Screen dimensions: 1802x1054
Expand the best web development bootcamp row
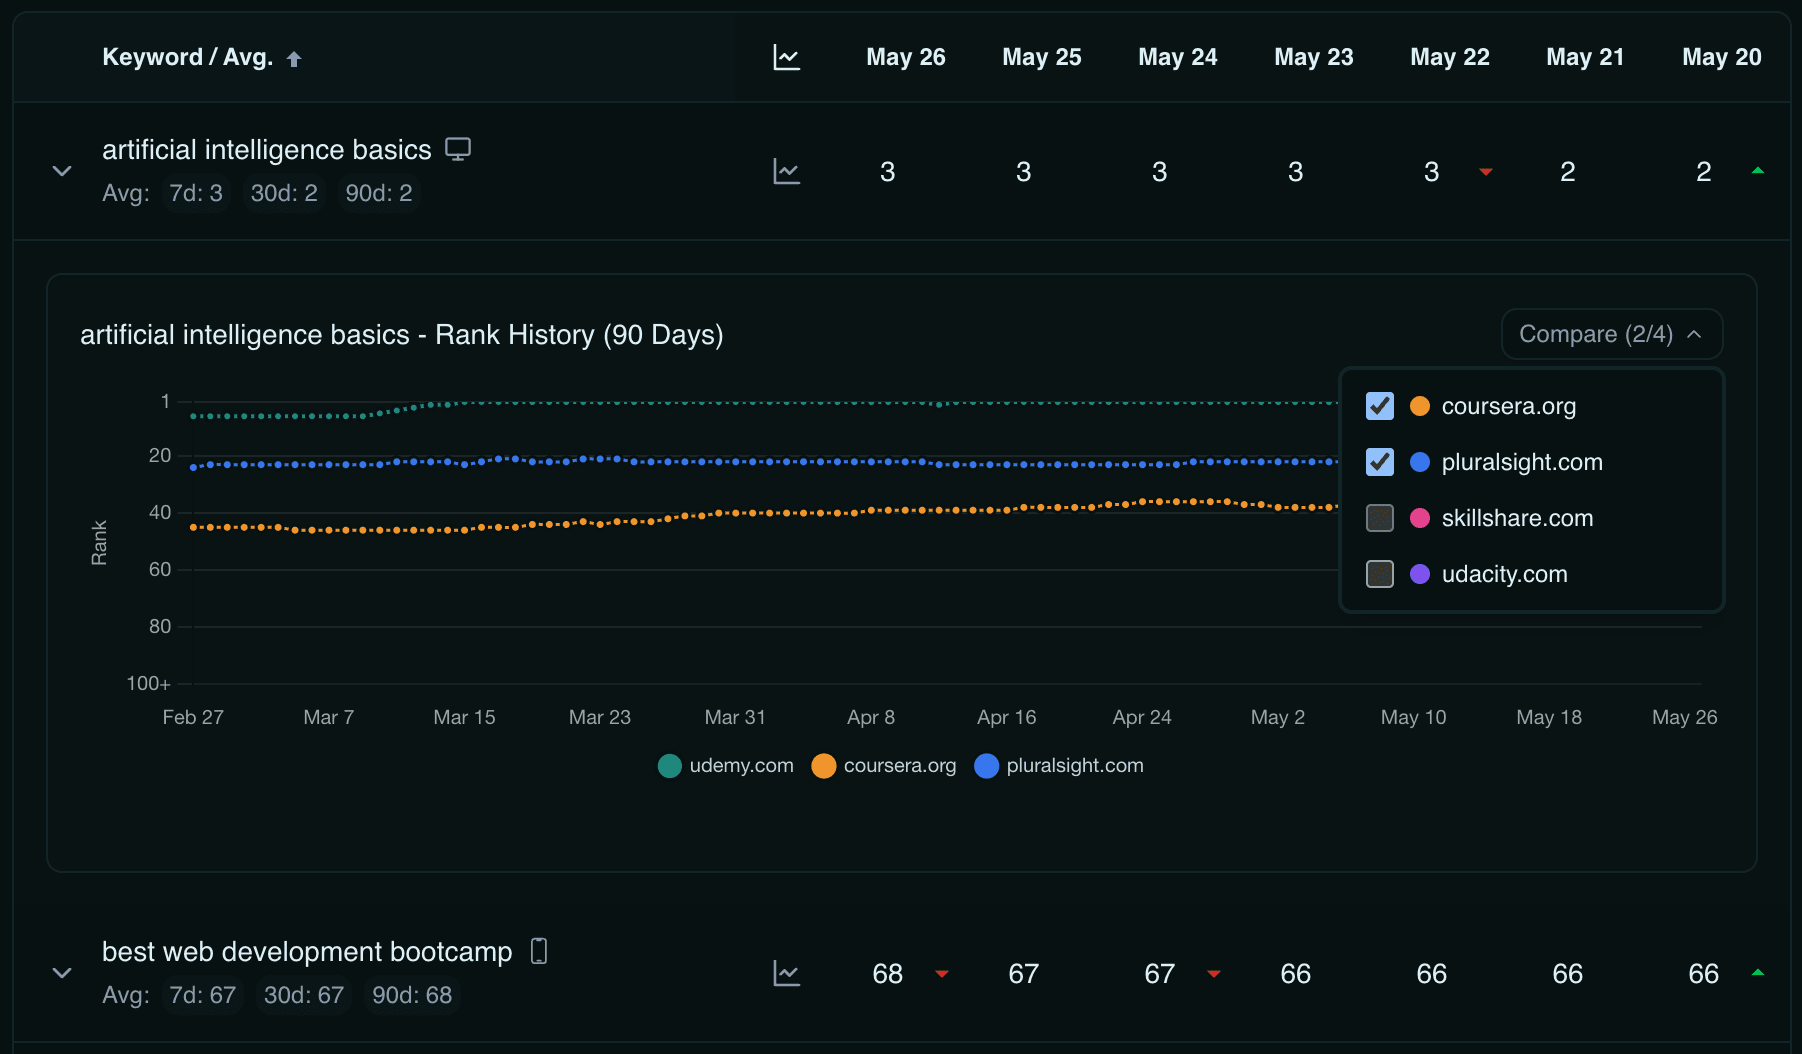pyautogui.click(x=62, y=973)
